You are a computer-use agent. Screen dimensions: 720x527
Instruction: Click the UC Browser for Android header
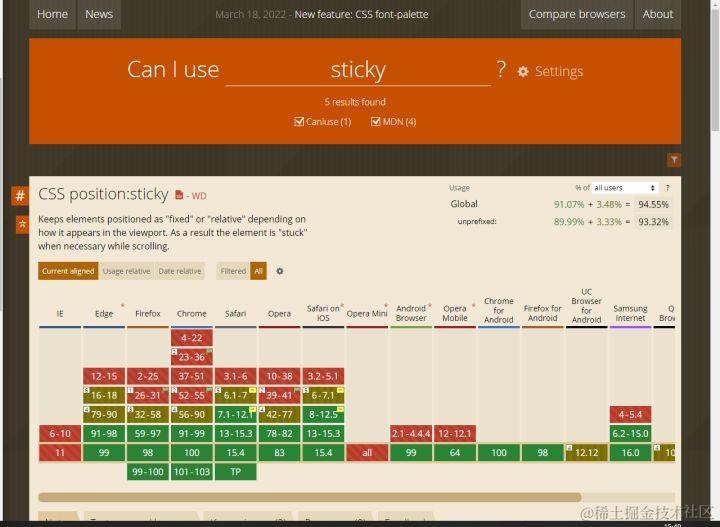tap(586, 306)
